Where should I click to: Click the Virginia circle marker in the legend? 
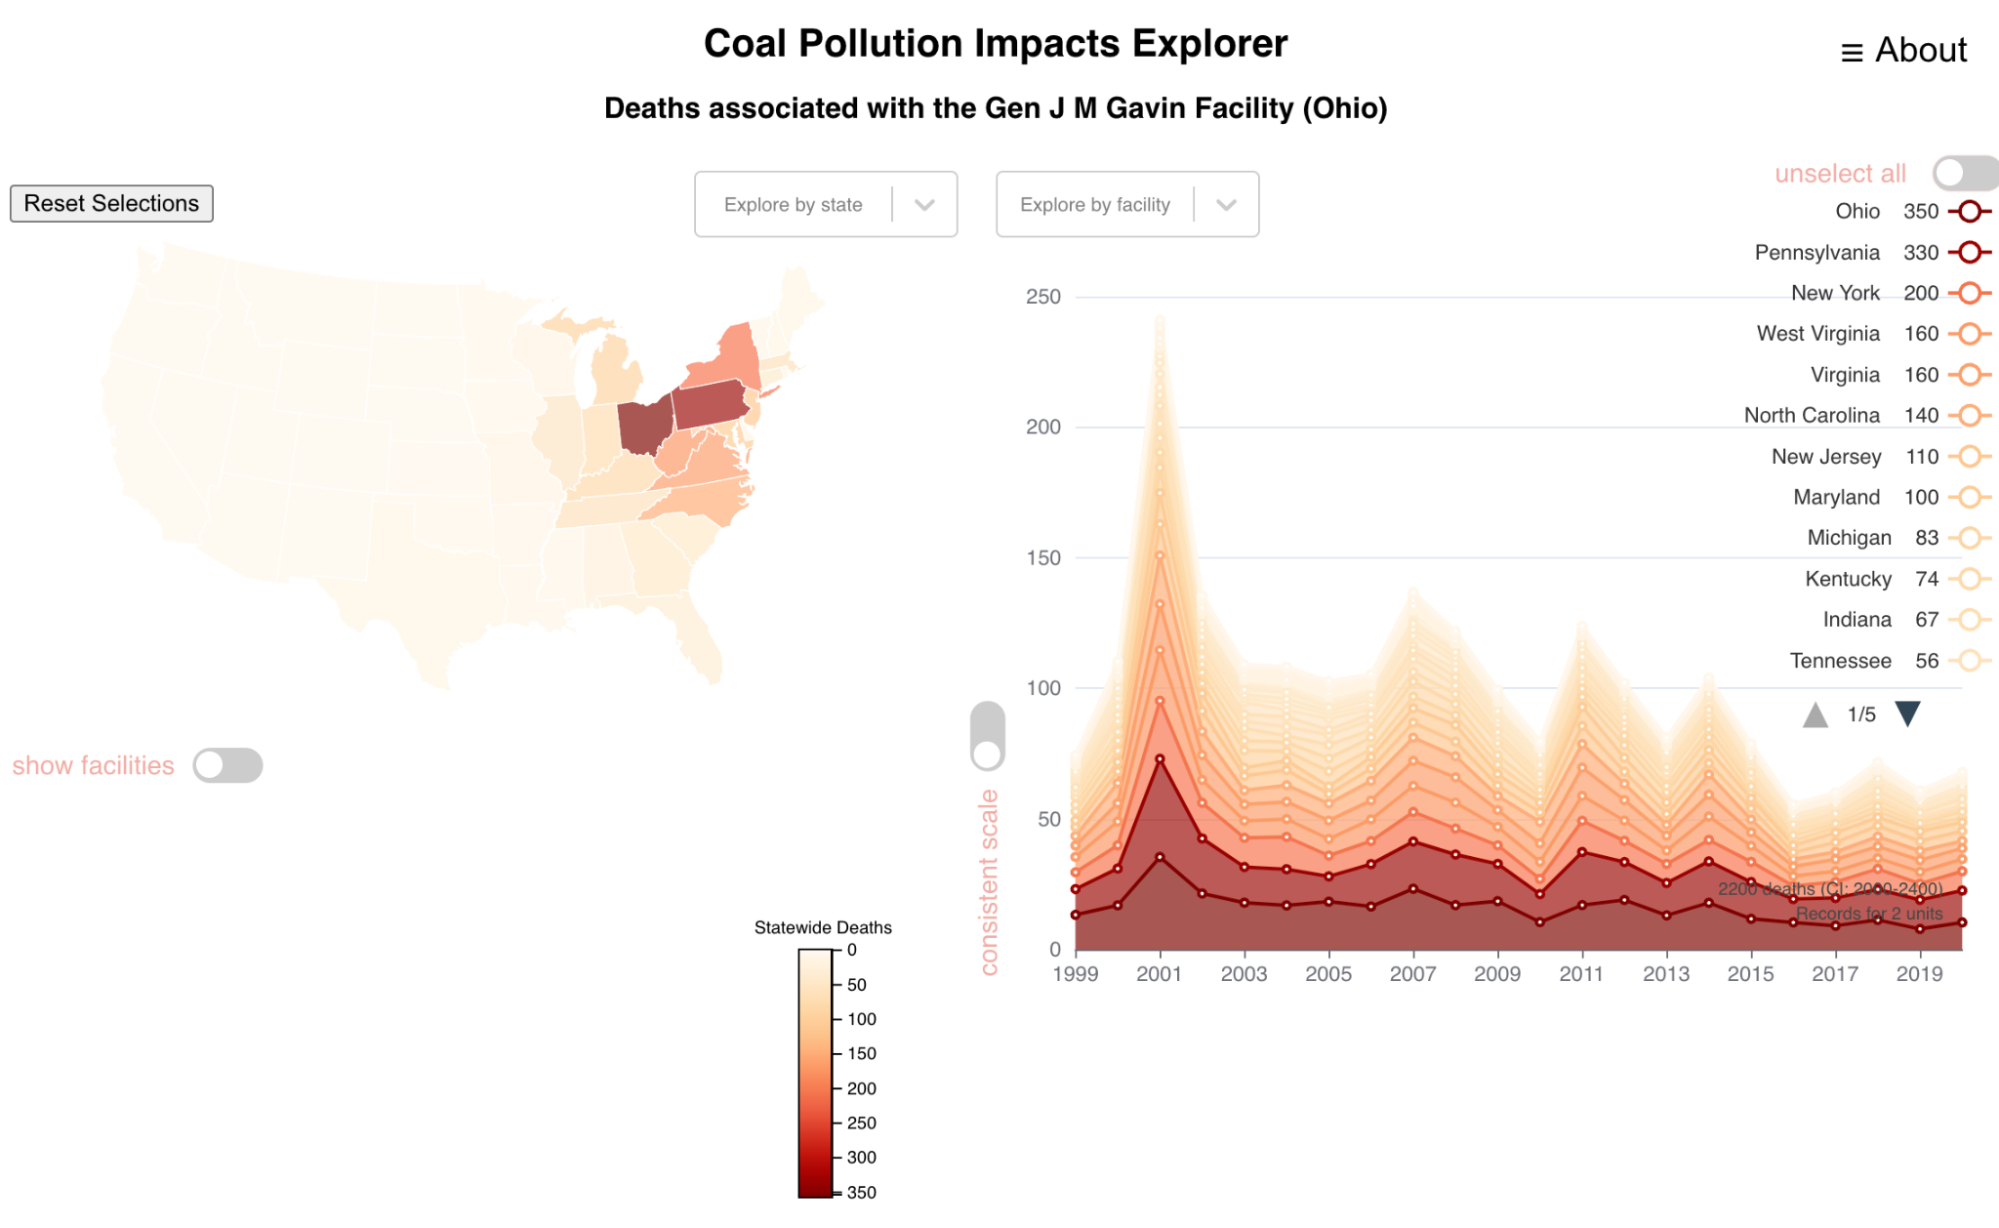tap(1968, 374)
